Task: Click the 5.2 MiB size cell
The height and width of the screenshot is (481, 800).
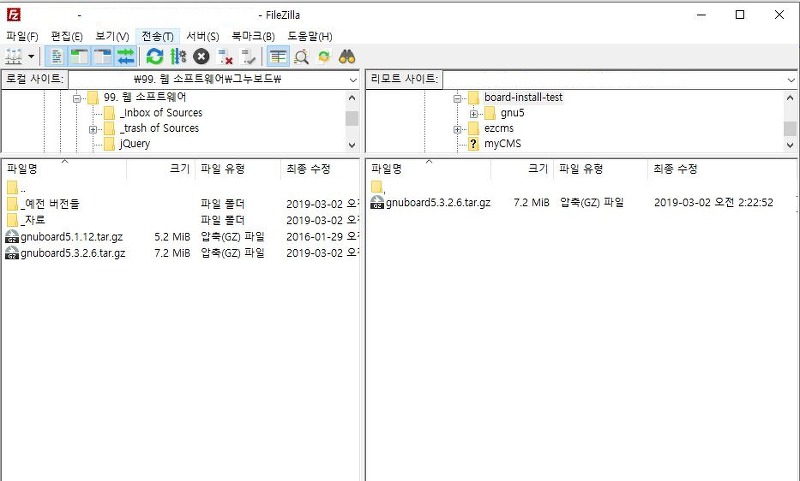Action: coord(172,237)
